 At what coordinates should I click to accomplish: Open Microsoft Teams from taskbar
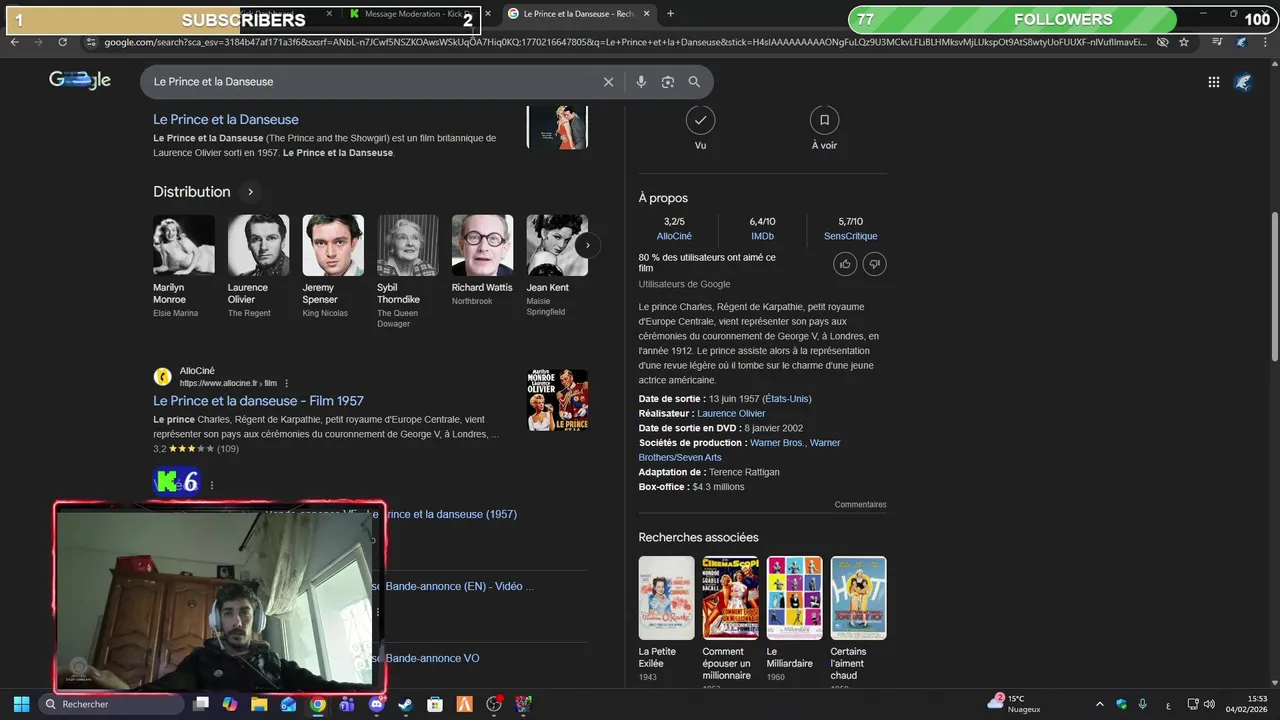click(347, 704)
